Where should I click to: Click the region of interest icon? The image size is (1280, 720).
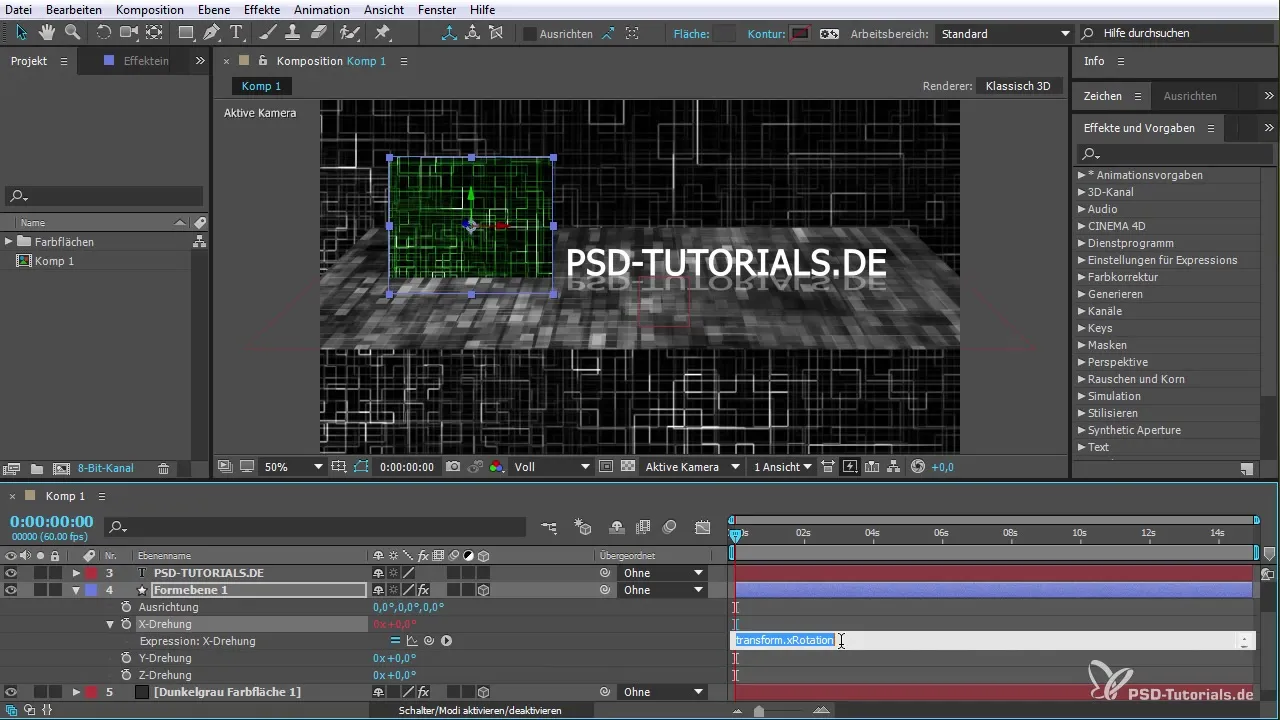pyautogui.click(x=606, y=467)
